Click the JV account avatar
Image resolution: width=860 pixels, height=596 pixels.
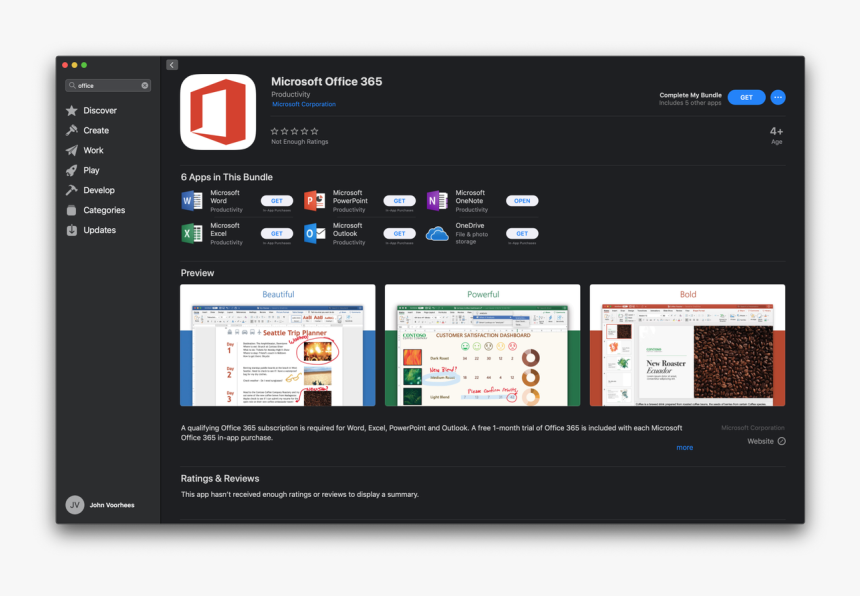(x=75, y=505)
